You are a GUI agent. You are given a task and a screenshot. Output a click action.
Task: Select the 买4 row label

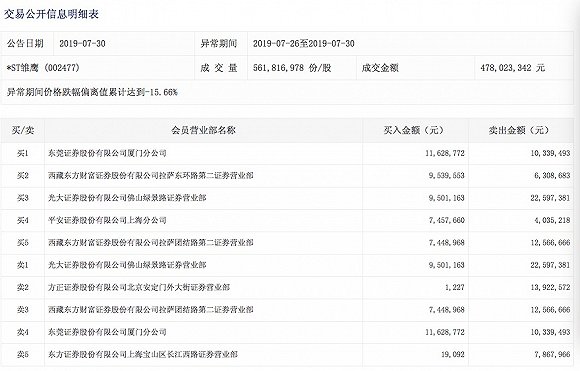click(x=23, y=220)
